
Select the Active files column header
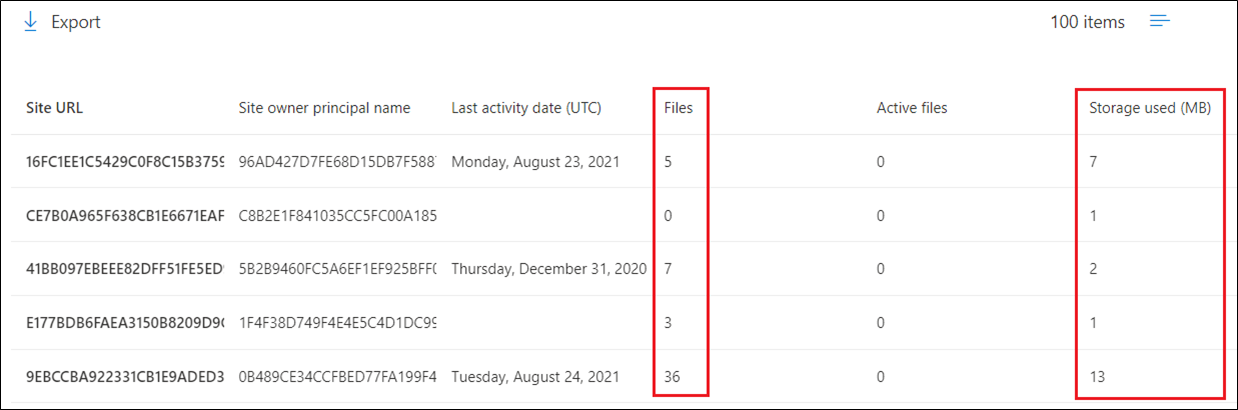coord(911,108)
